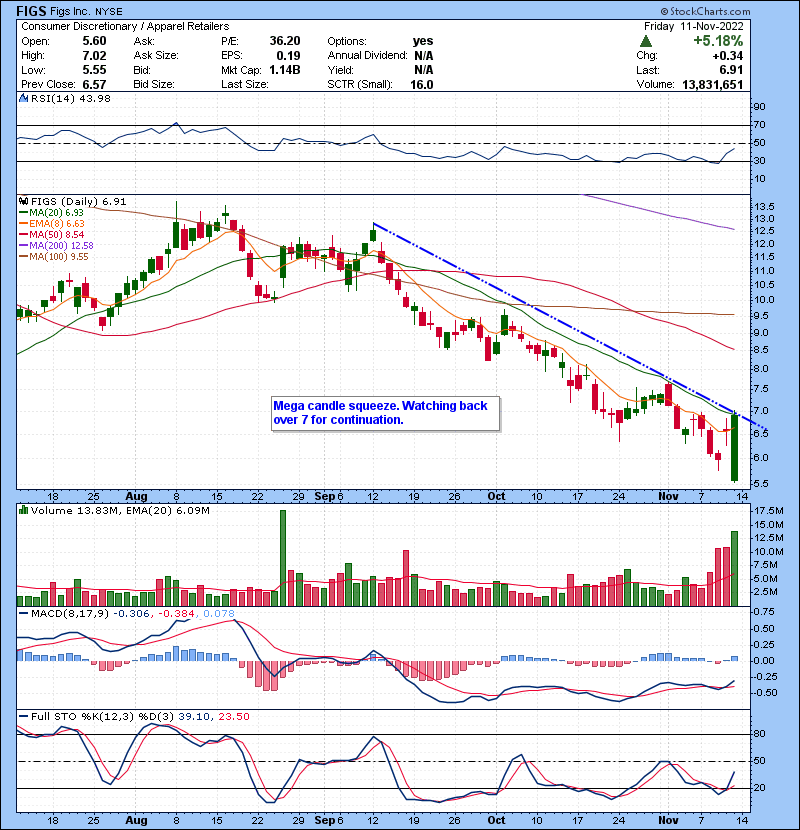Click the Annual Dividend N/A value

(x=424, y=56)
